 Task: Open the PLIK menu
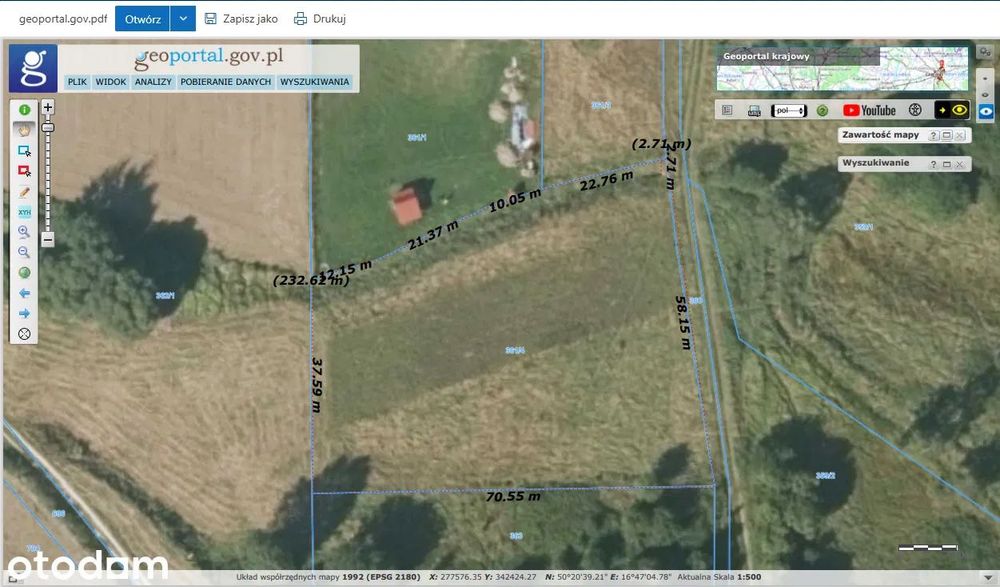77,82
